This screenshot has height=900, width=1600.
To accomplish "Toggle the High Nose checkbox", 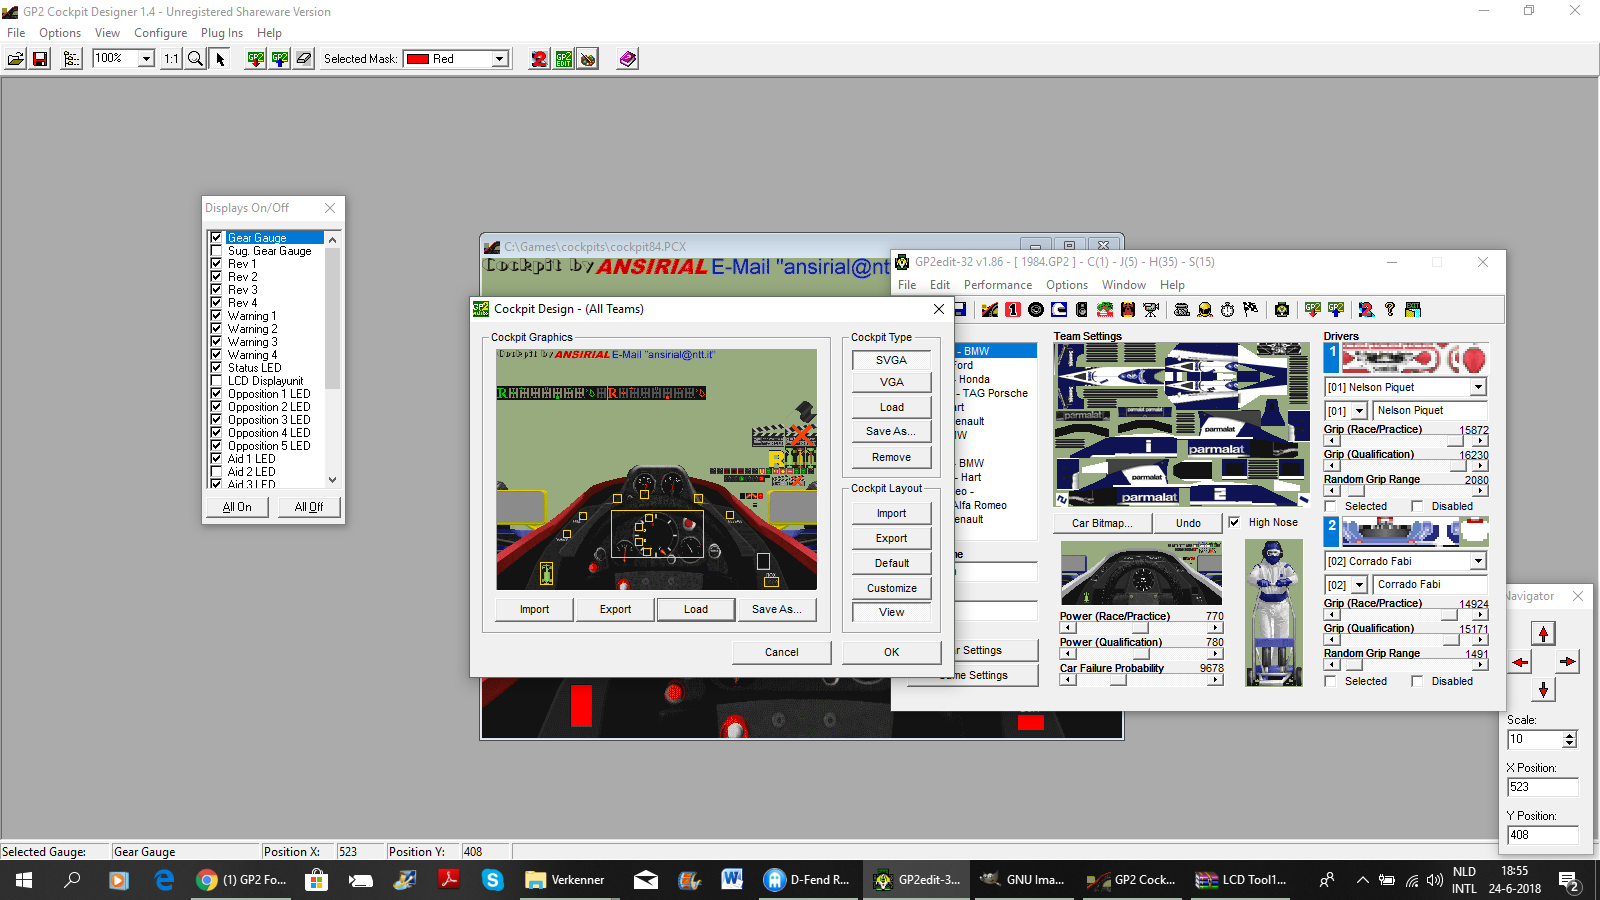I will pyautogui.click(x=1234, y=522).
